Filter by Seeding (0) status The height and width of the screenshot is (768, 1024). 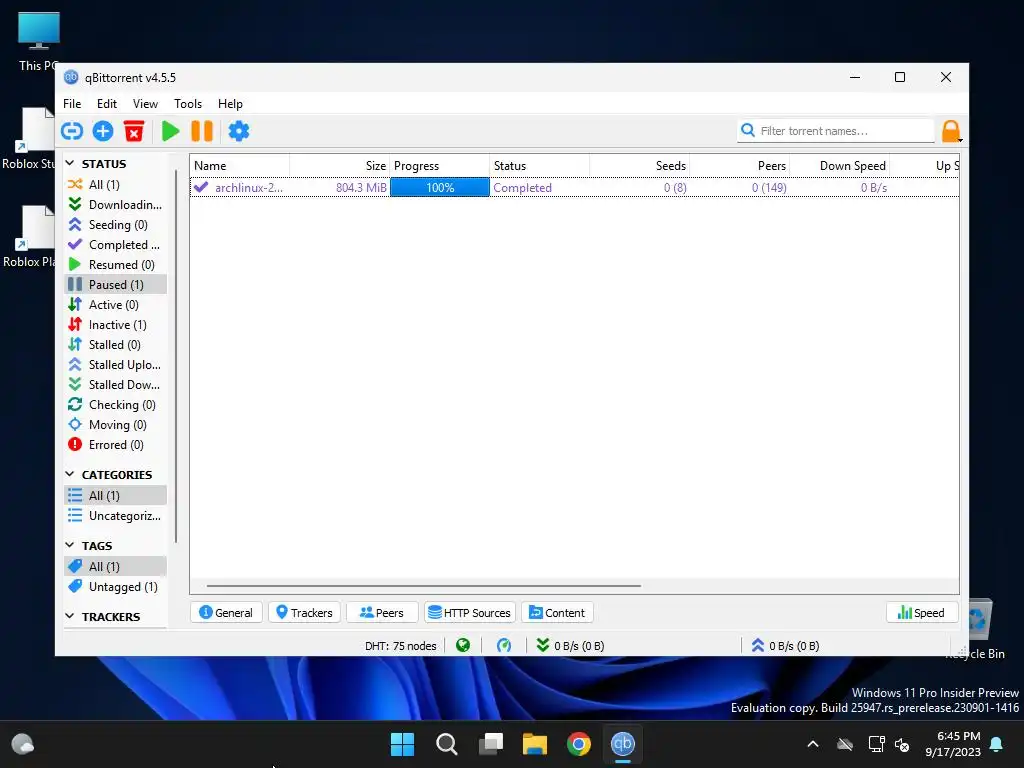115,225
